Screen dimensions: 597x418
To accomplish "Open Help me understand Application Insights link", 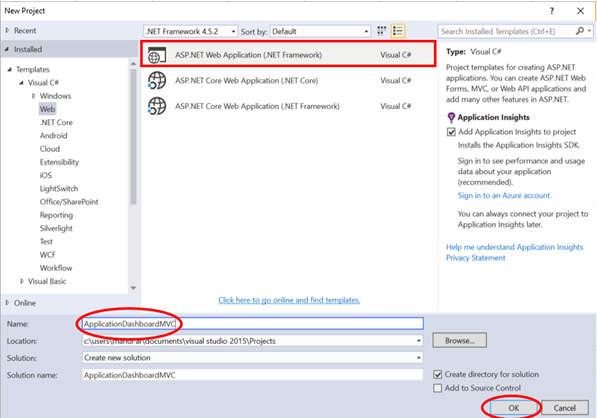I will [x=514, y=247].
